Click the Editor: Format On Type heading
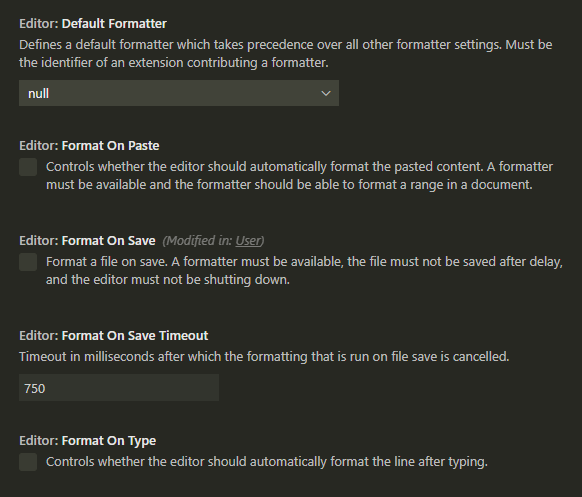 coord(88,441)
